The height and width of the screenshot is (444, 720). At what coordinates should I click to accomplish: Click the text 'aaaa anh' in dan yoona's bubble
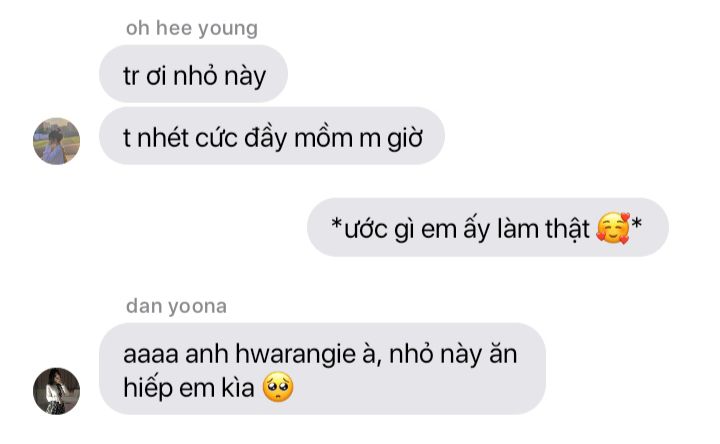(x=175, y=355)
